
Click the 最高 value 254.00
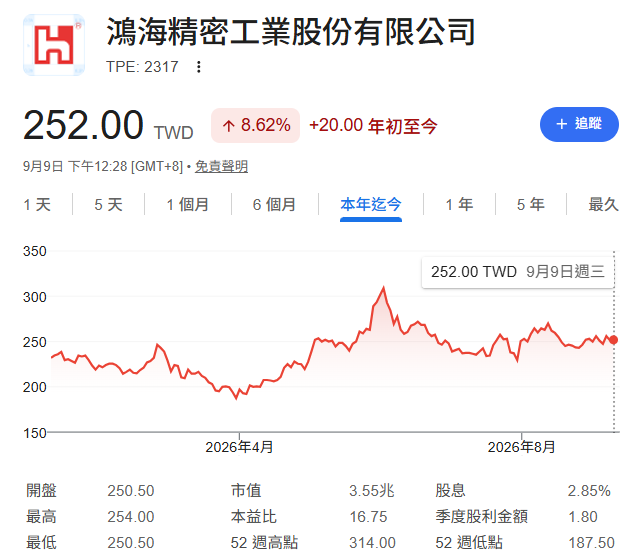pos(131,517)
